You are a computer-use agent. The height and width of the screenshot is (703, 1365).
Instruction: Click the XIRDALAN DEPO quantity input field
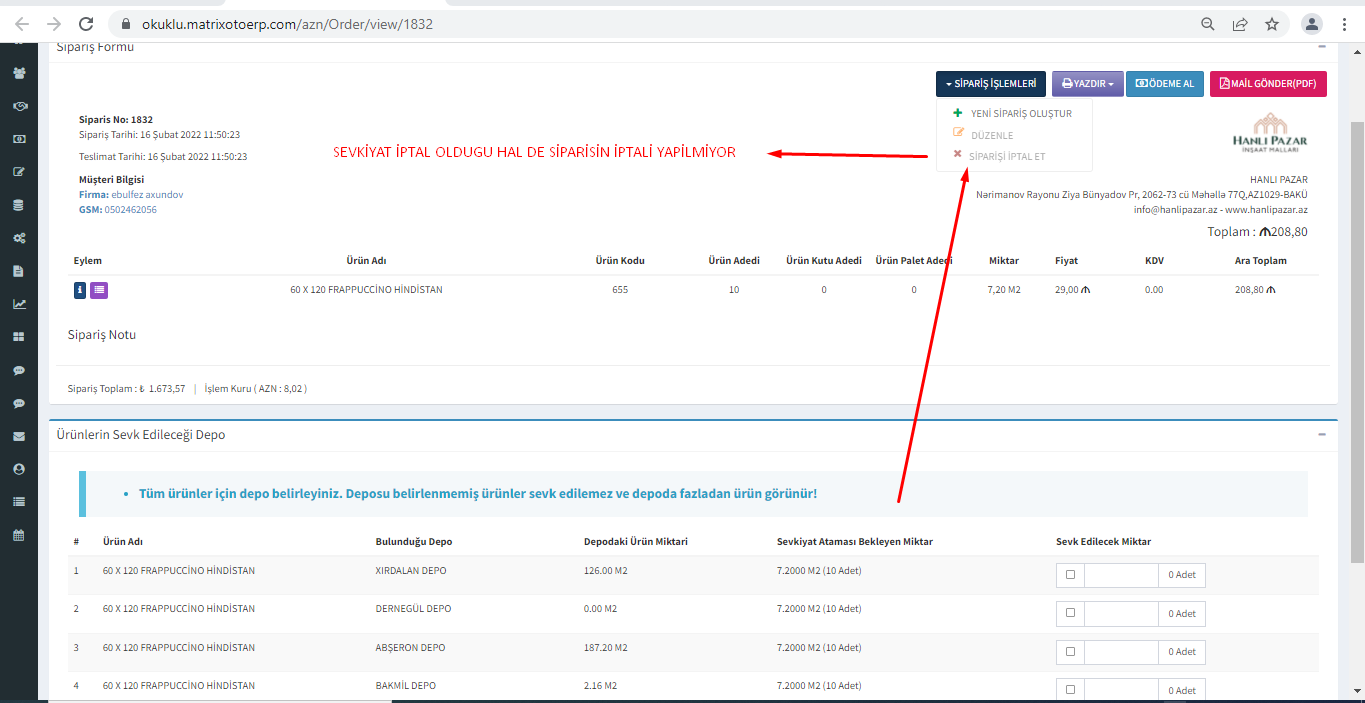pos(1121,575)
